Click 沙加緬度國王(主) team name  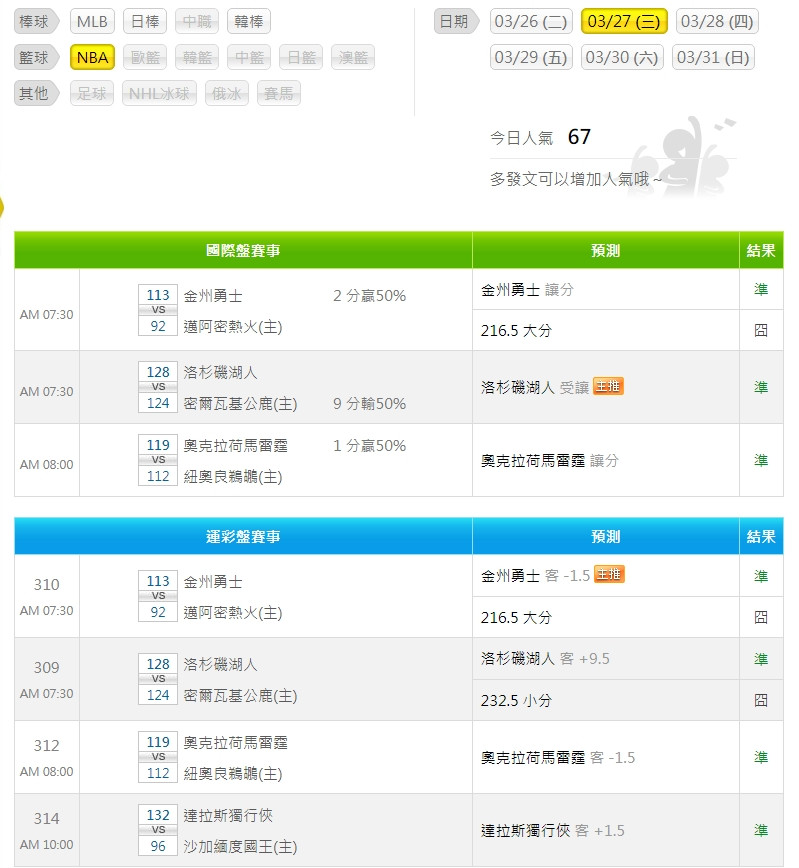[240, 846]
